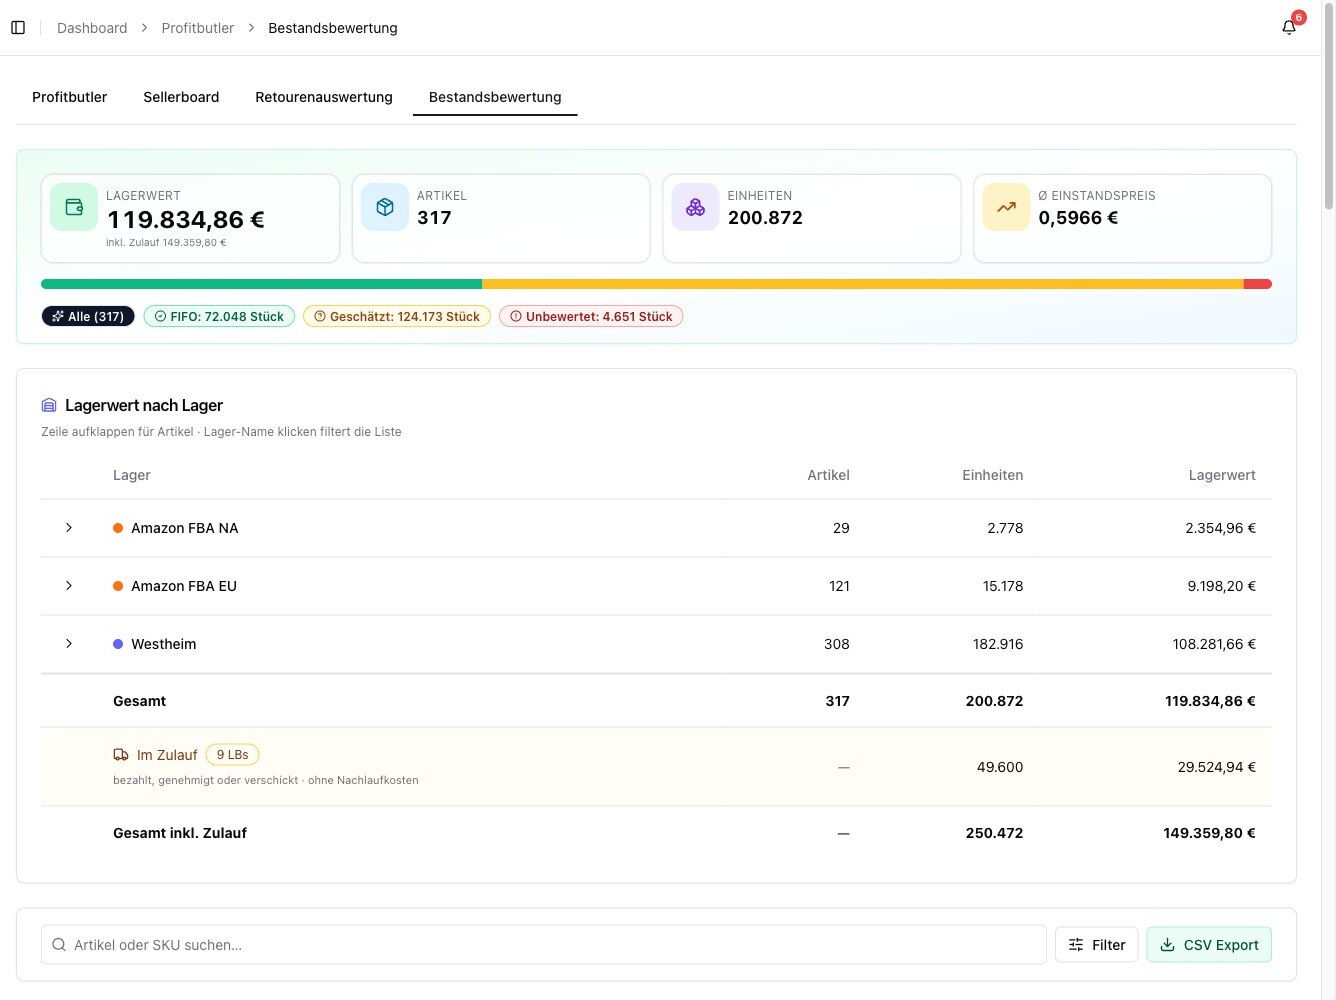Click the Lagerwert wallet icon
Image resolution: width=1336 pixels, height=1000 pixels.
(x=74, y=207)
